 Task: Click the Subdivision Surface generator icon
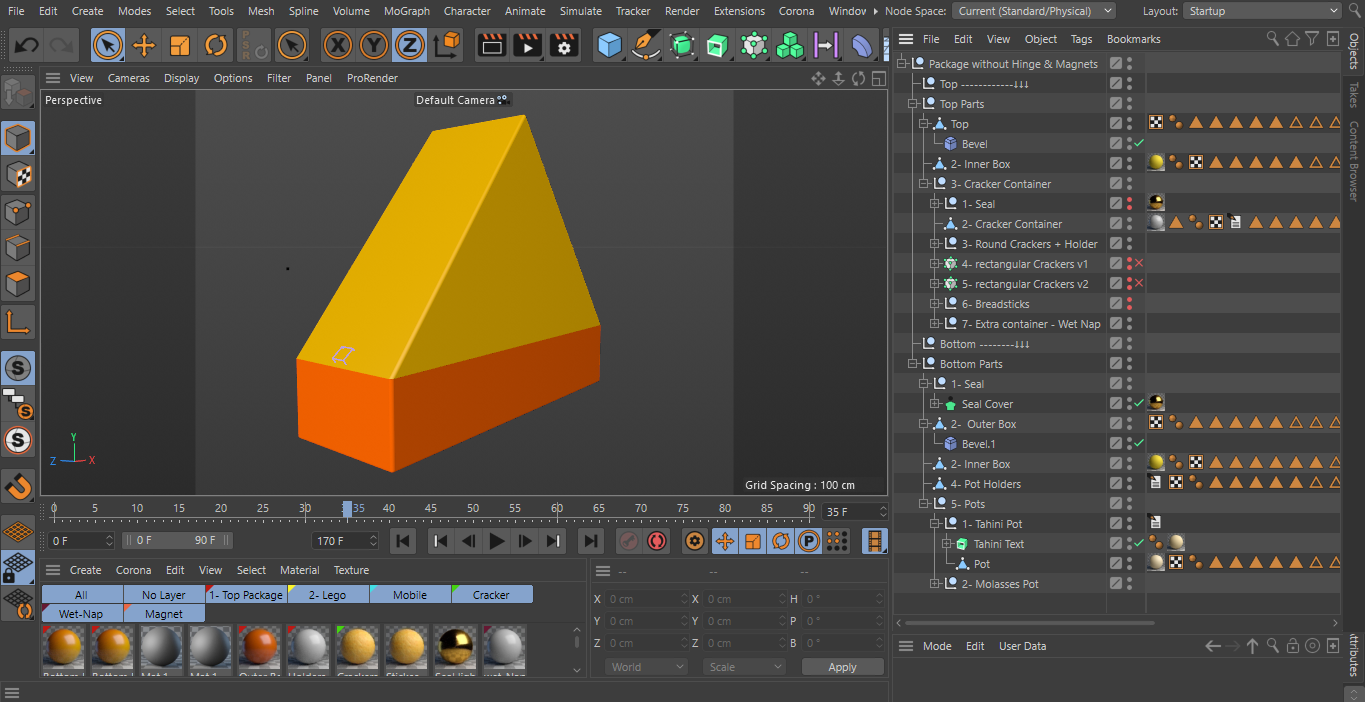coord(683,45)
